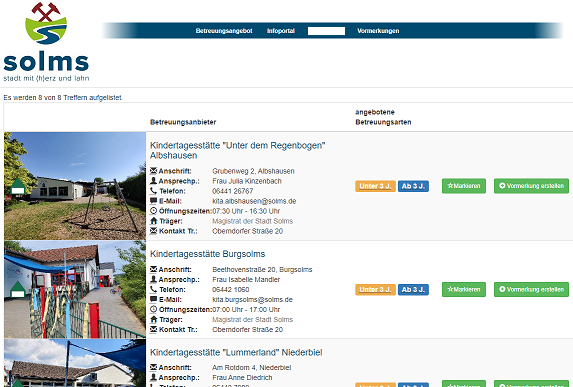The image size is (573, 387).
Task: Select the highlighted white navigation tab
Action: [x=326, y=31]
